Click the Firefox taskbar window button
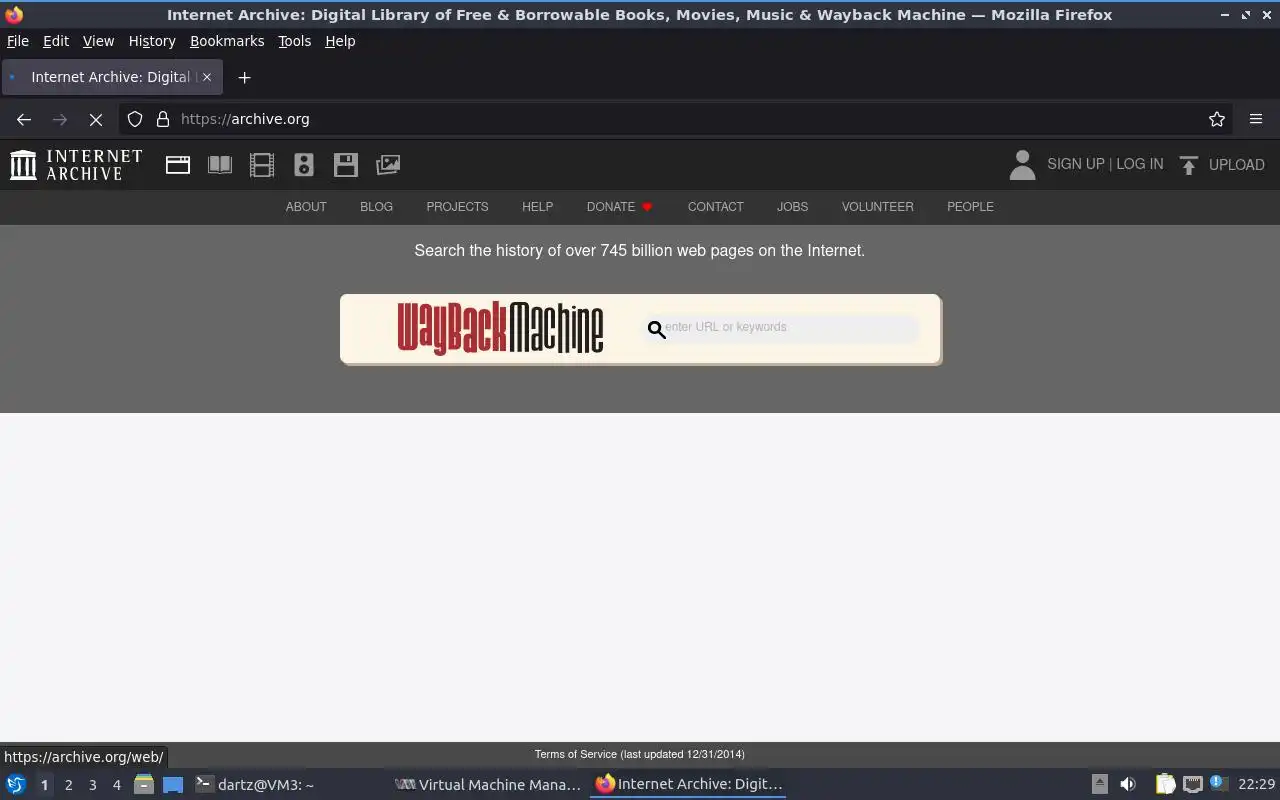 pos(689,784)
